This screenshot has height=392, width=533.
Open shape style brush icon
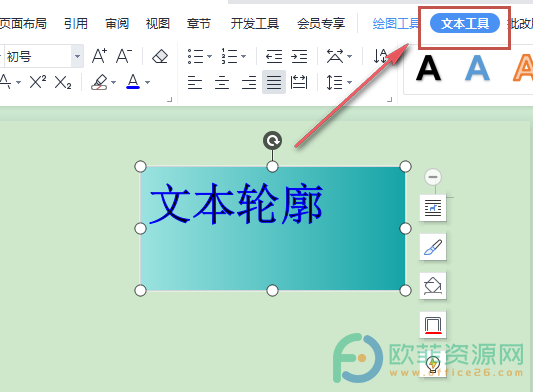coord(433,247)
